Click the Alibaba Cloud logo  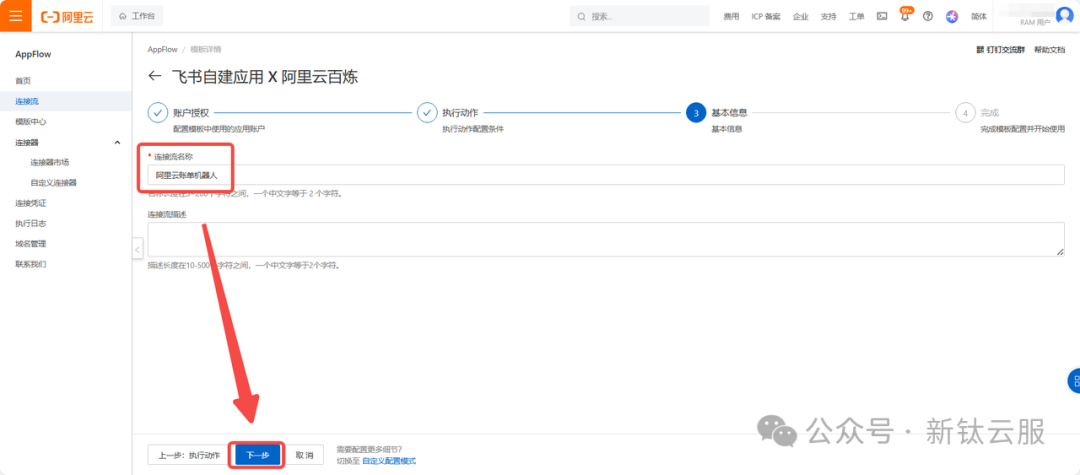(x=68, y=17)
